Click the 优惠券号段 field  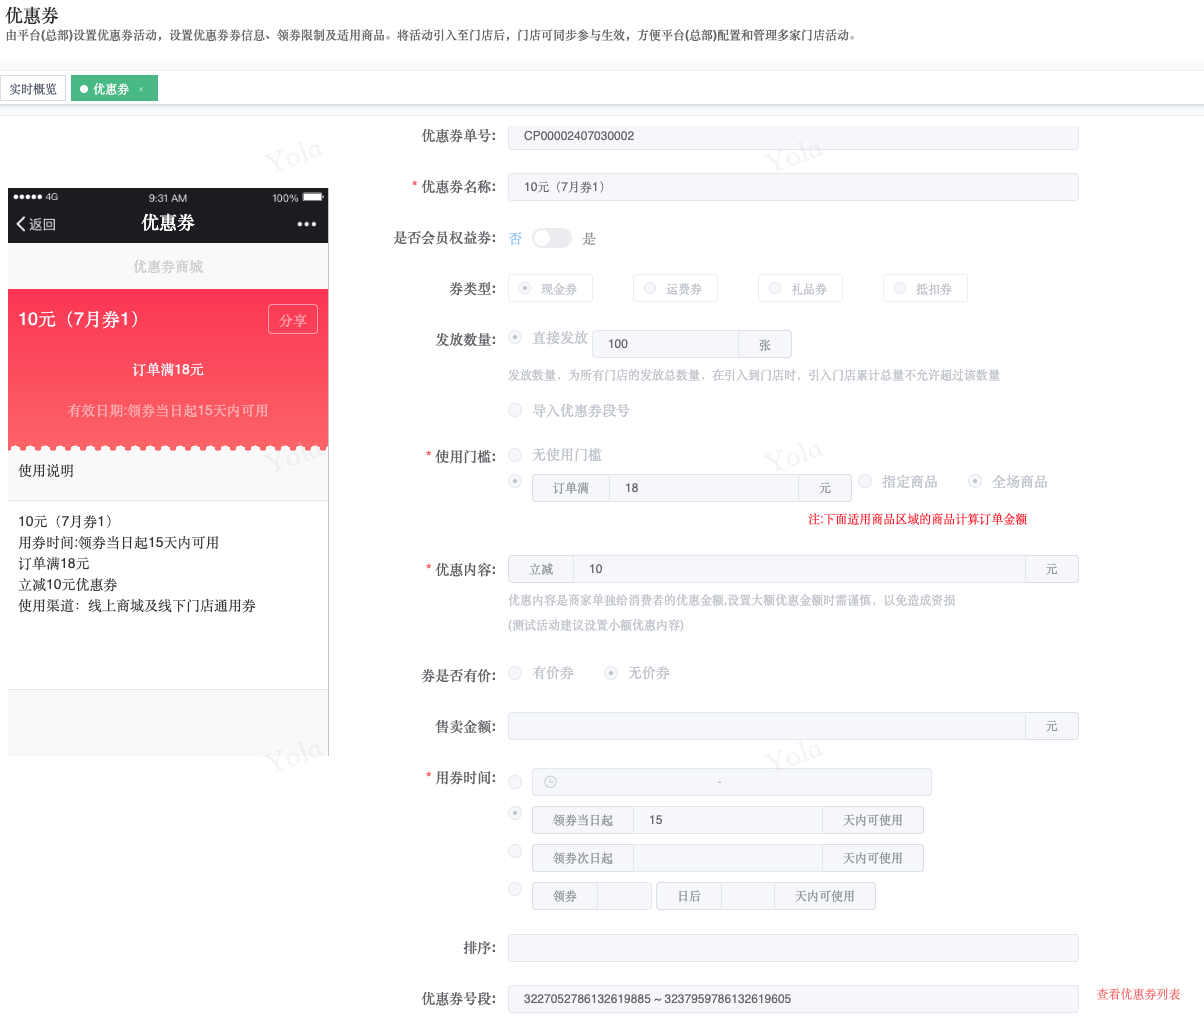[793, 999]
